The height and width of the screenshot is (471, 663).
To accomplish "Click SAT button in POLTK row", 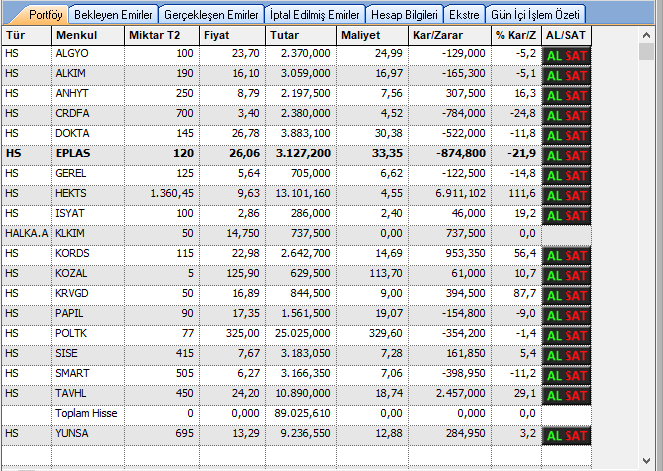I will [x=576, y=336].
